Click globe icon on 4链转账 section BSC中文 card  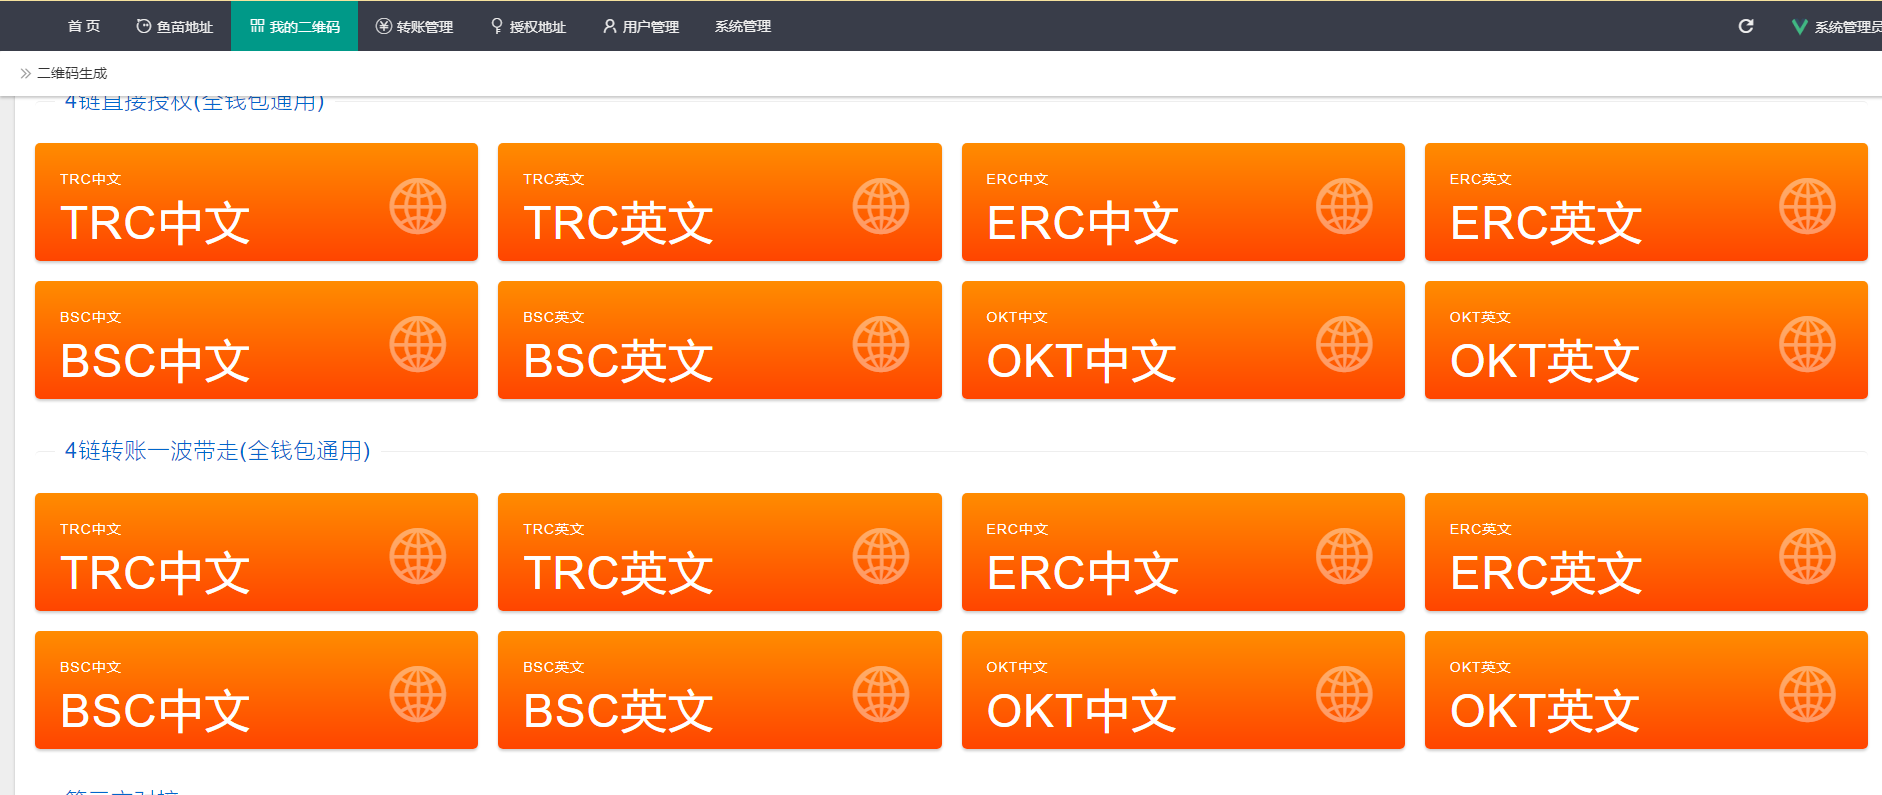[x=417, y=694]
